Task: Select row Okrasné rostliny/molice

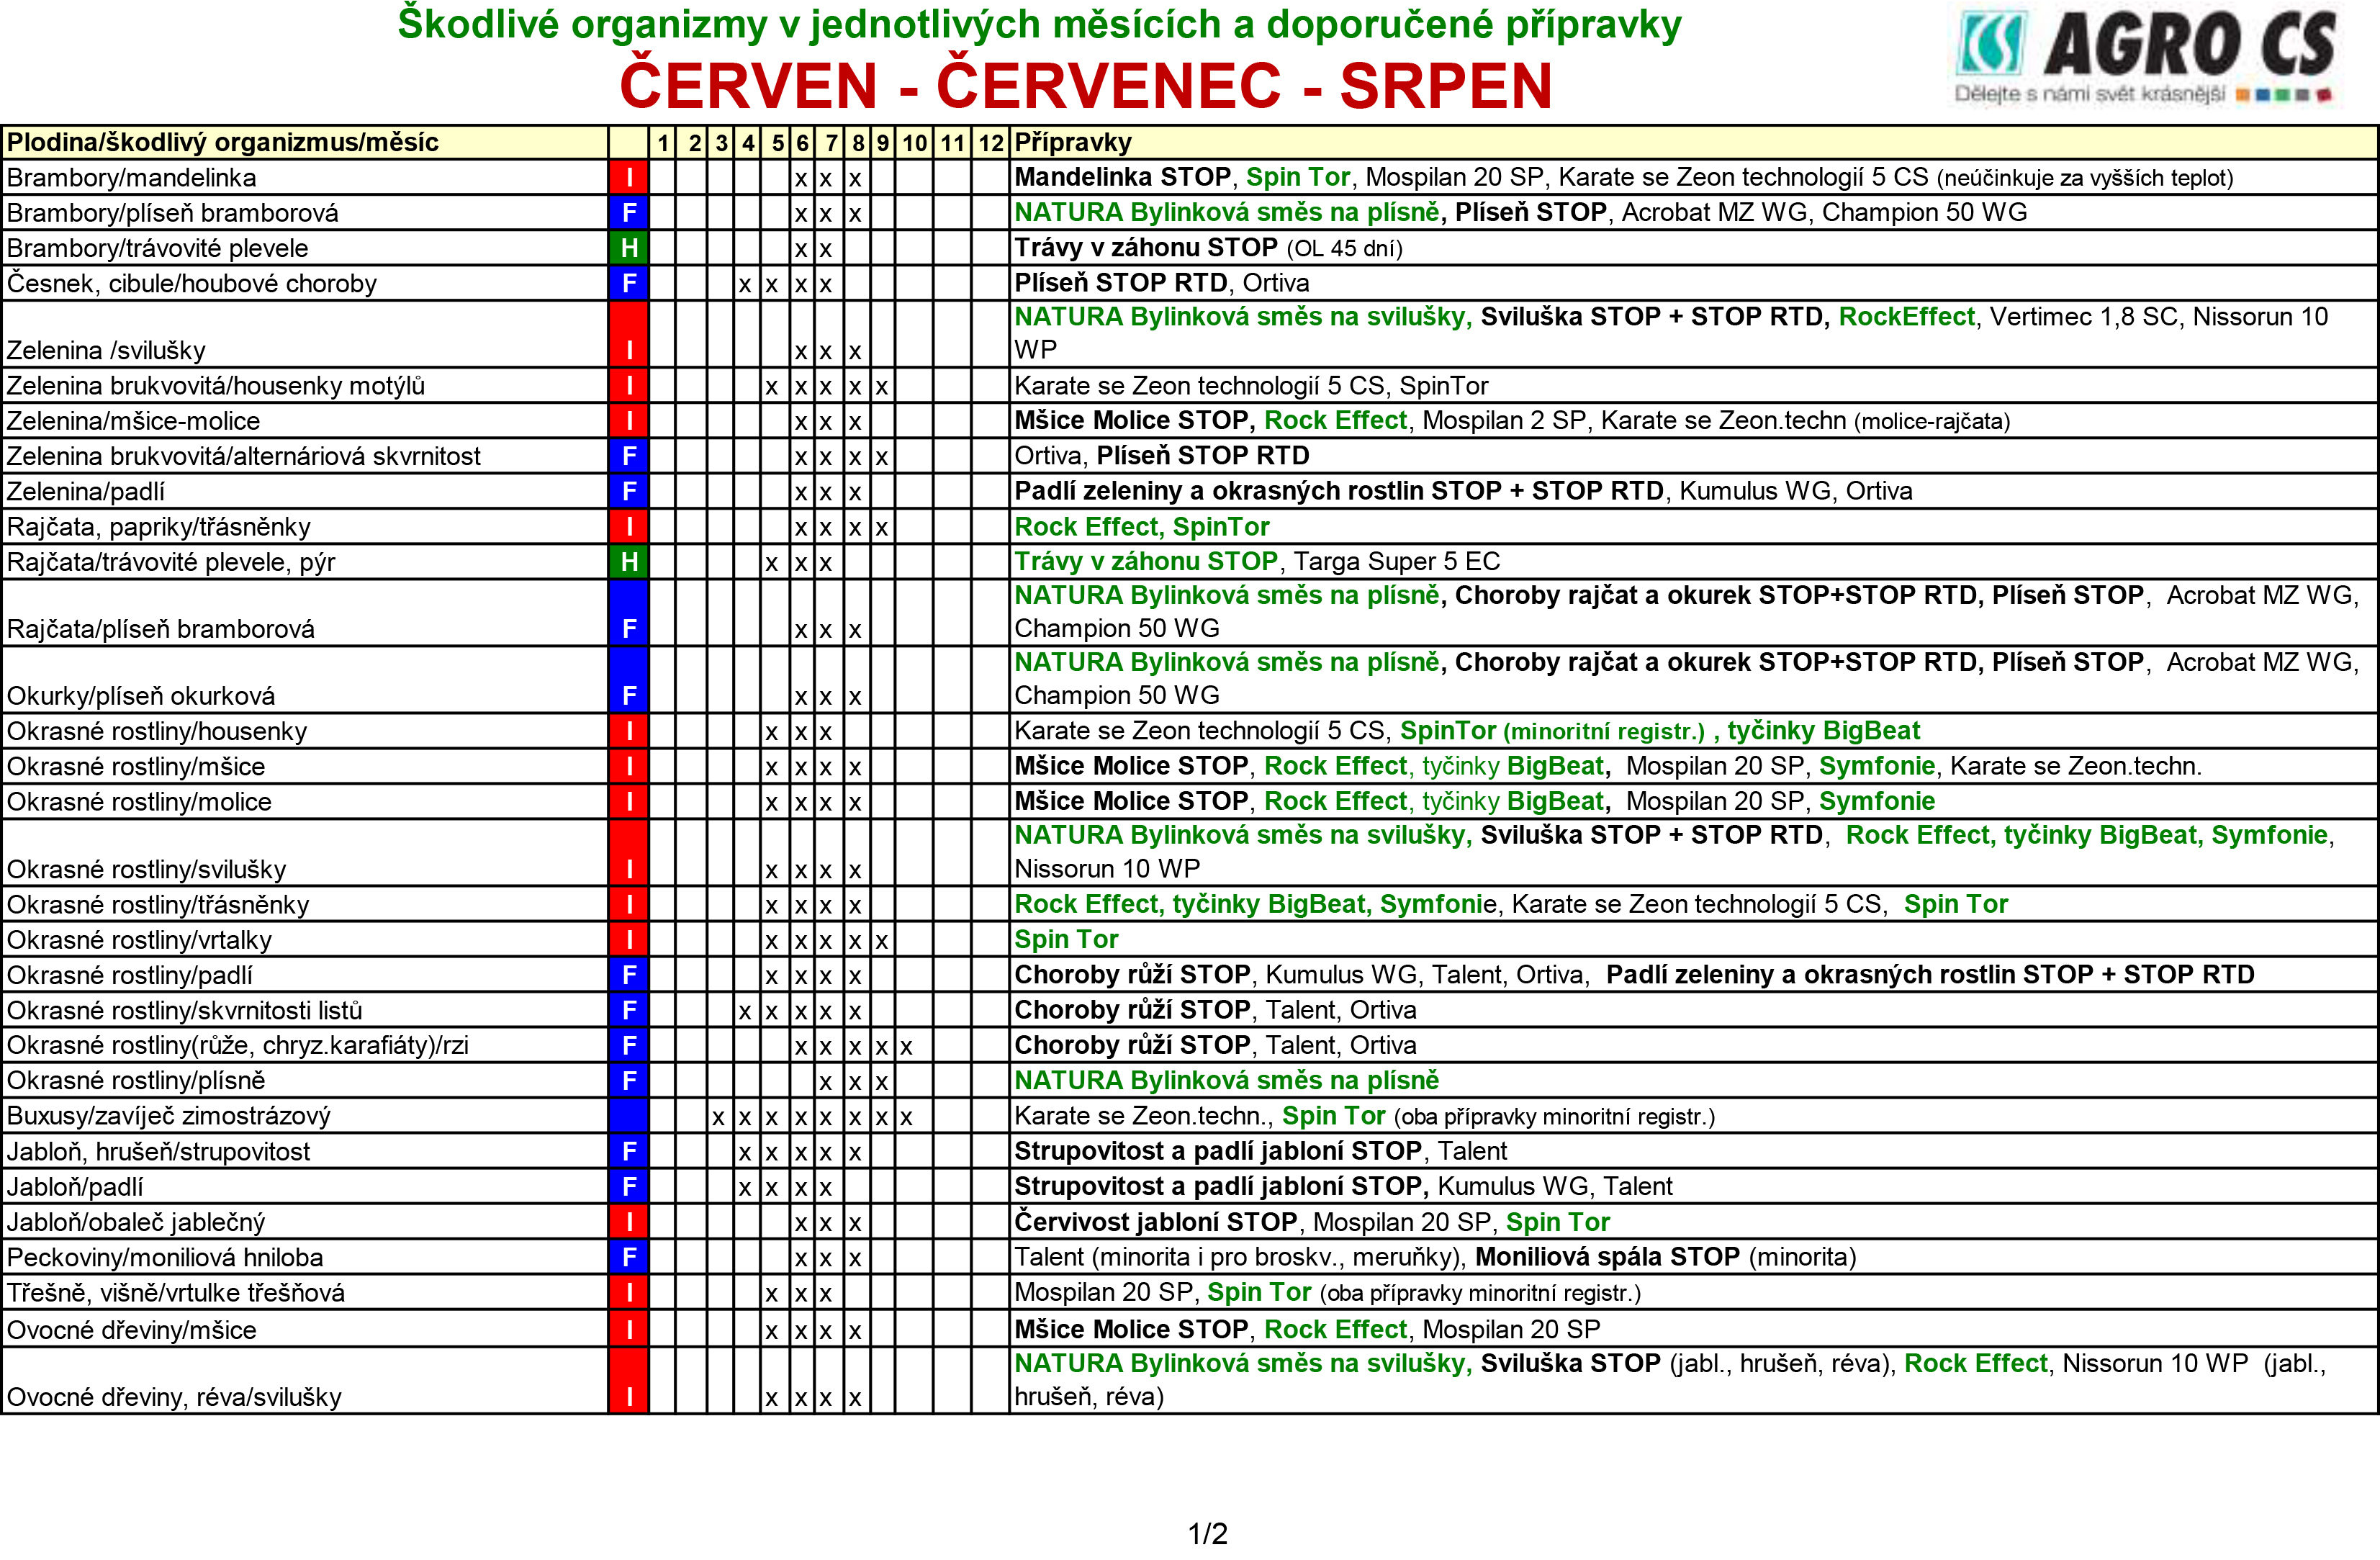Action: 1189,801
